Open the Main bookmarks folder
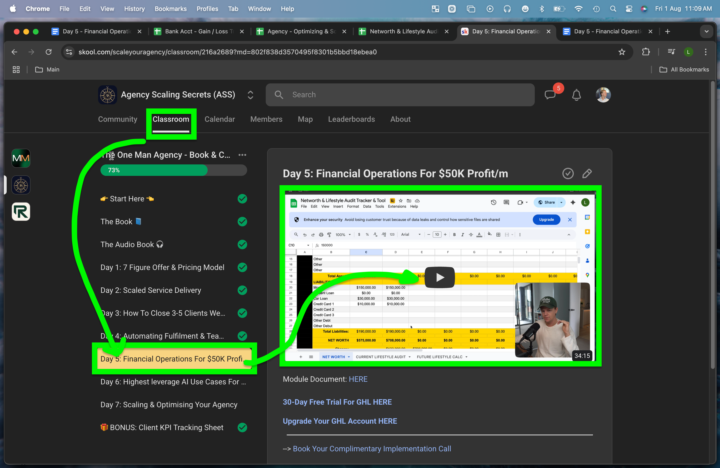 [x=47, y=69]
